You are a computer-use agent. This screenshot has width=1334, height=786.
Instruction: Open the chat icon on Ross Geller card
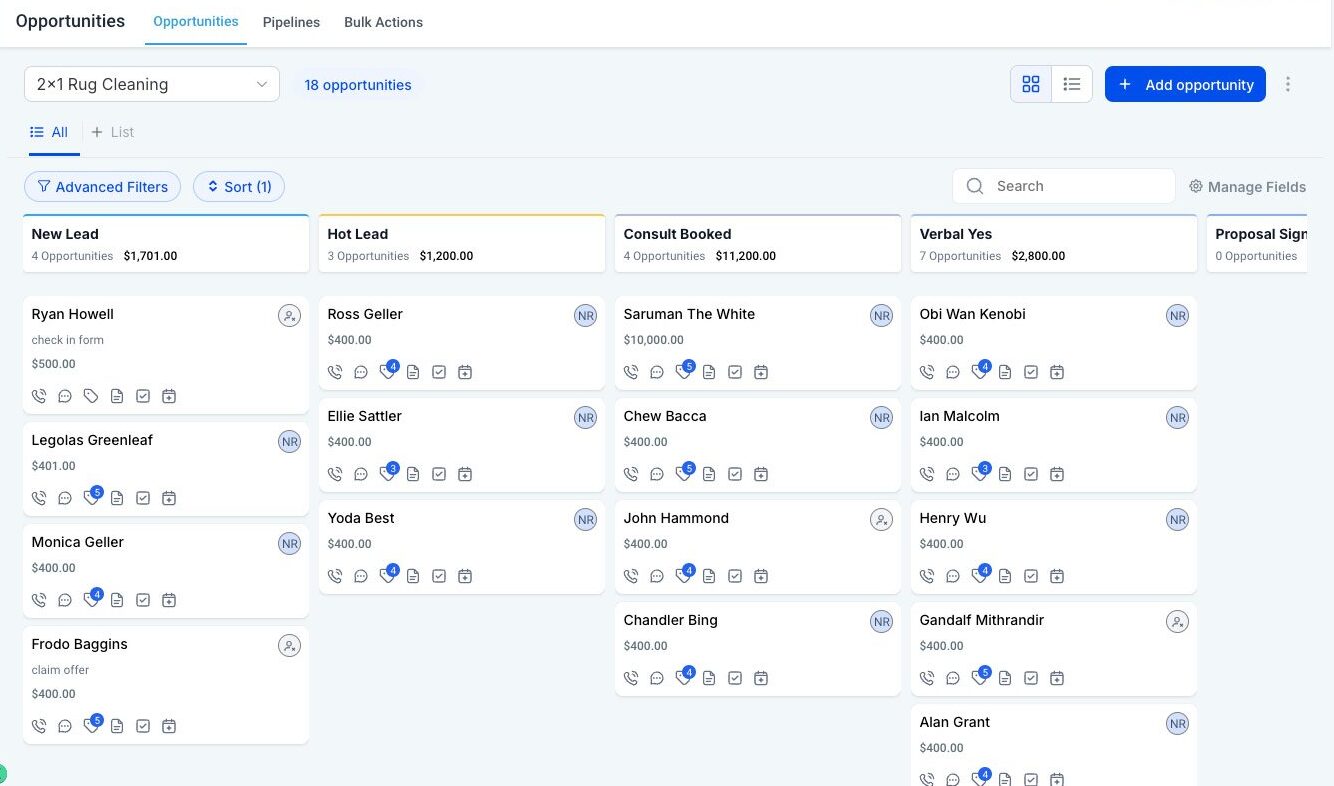(361, 372)
